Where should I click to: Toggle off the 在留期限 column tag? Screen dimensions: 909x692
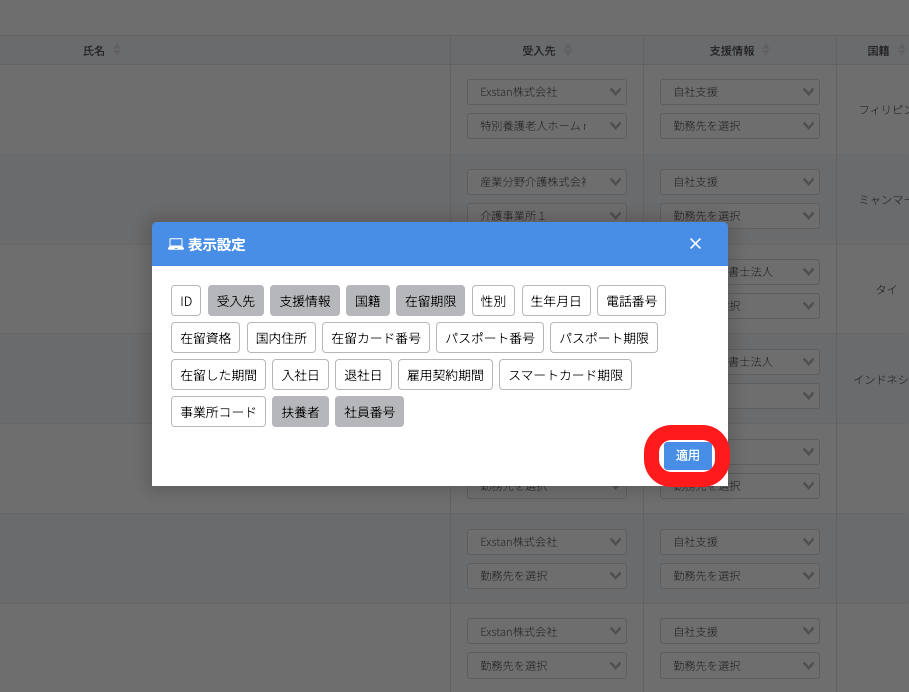pyautogui.click(x=430, y=301)
